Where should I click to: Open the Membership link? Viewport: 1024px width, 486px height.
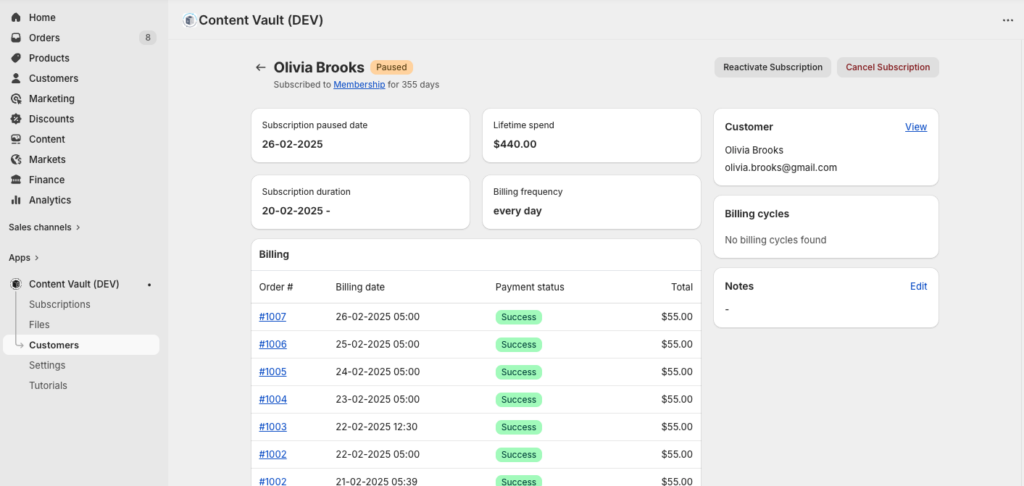click(x=359, y=85)
